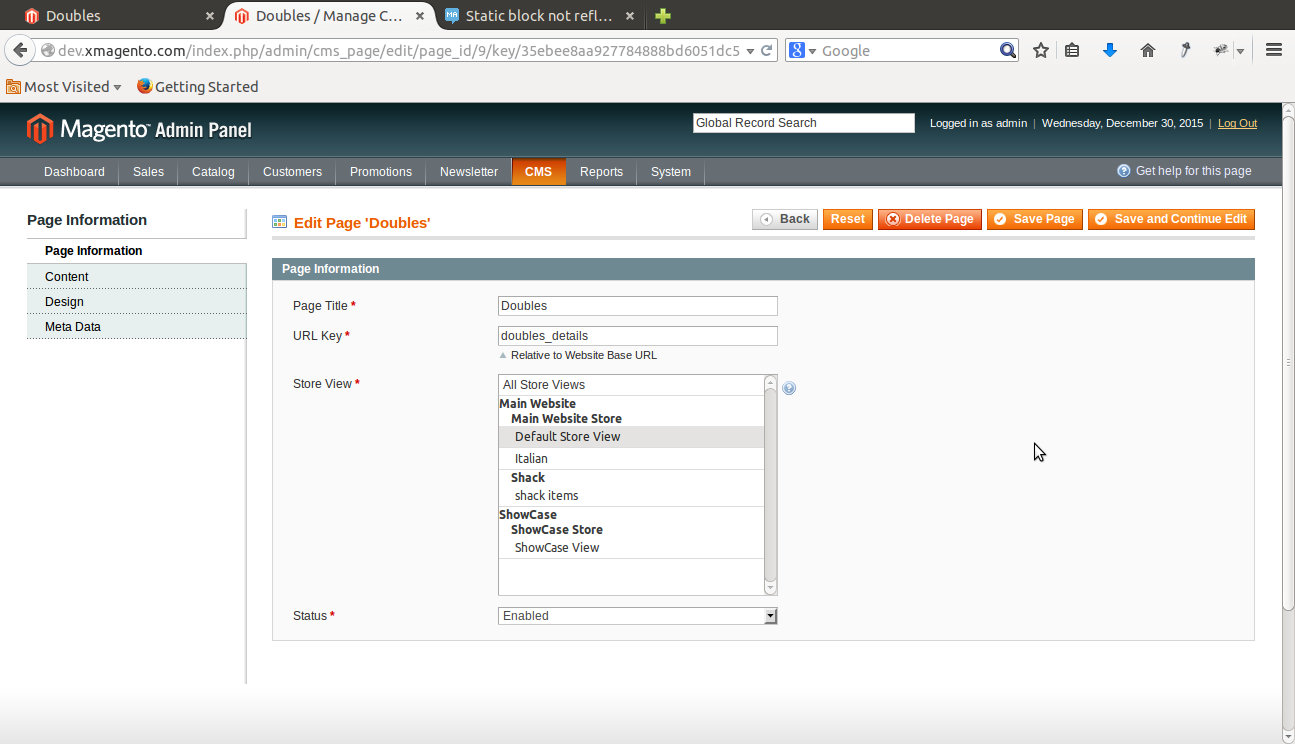The width and height of the screenshot is (1295, 744).
Task: Open Customers menu
Action: (292, 172)
